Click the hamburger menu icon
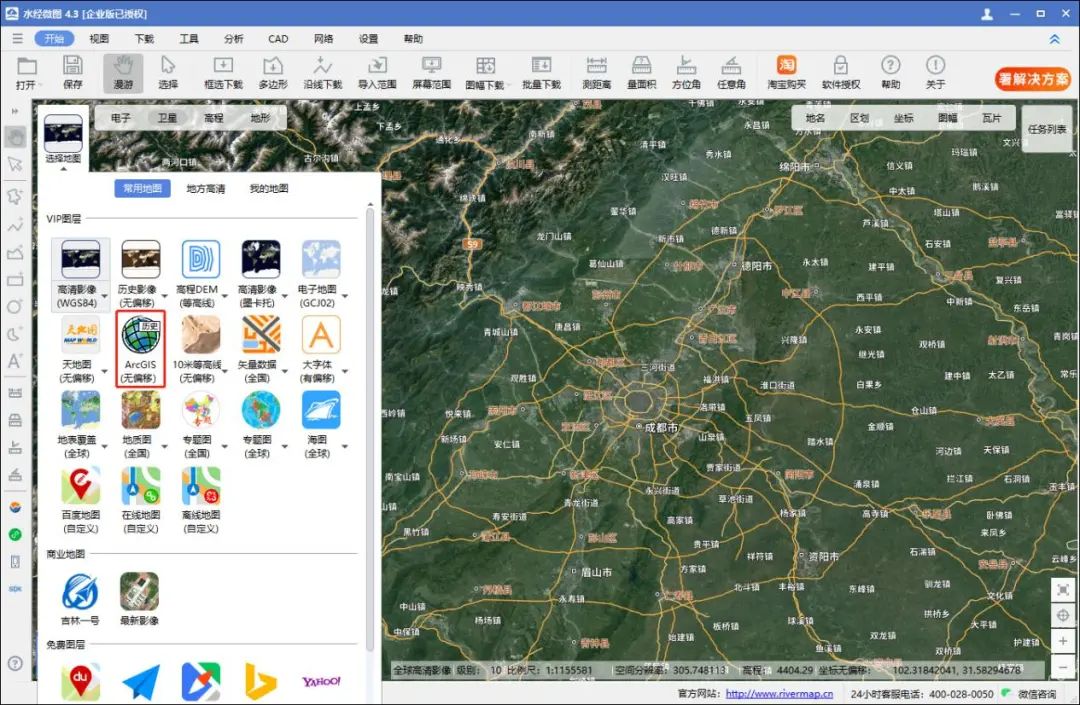 17,39
